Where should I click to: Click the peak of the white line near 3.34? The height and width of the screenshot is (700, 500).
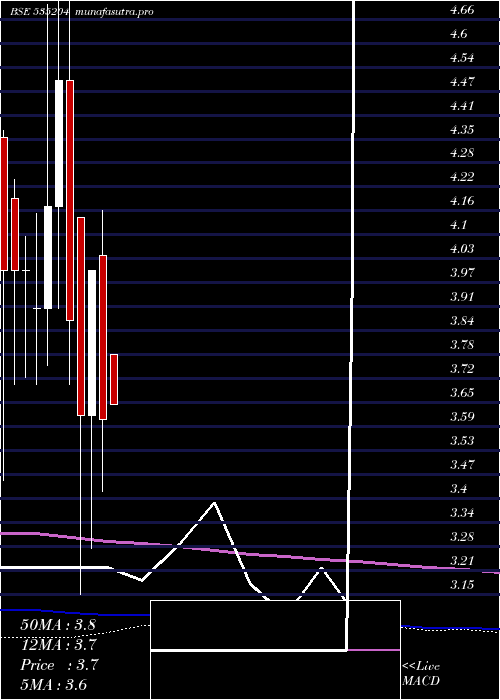pos(214,503)
